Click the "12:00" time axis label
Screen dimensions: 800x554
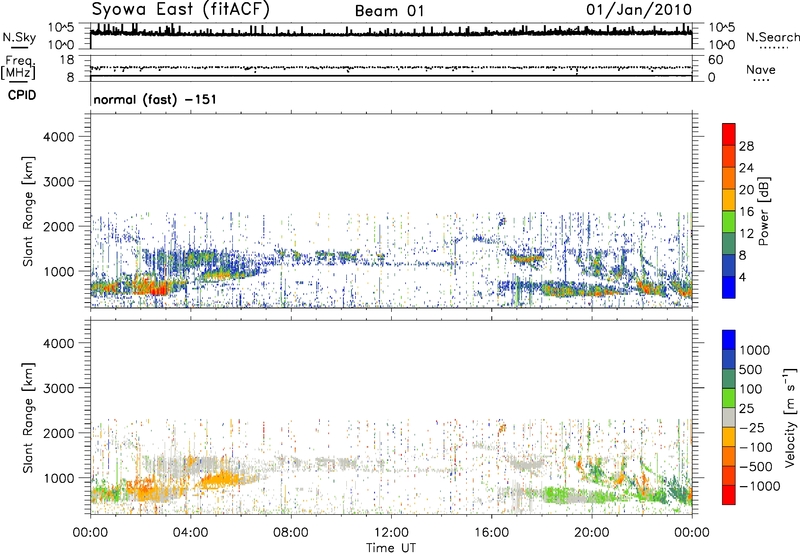(x=391, y=533)
